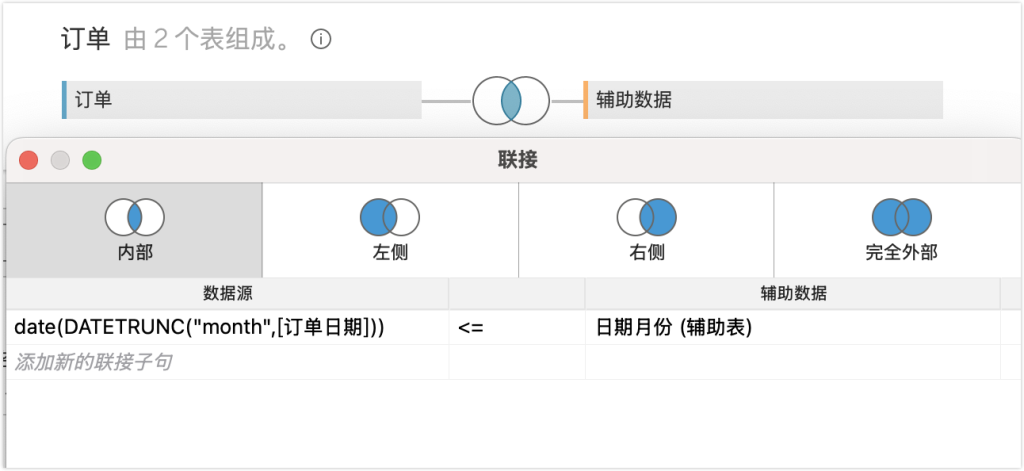
Task: Click 添加新的联接子句 to add clause
Action: tap(92, 362)
